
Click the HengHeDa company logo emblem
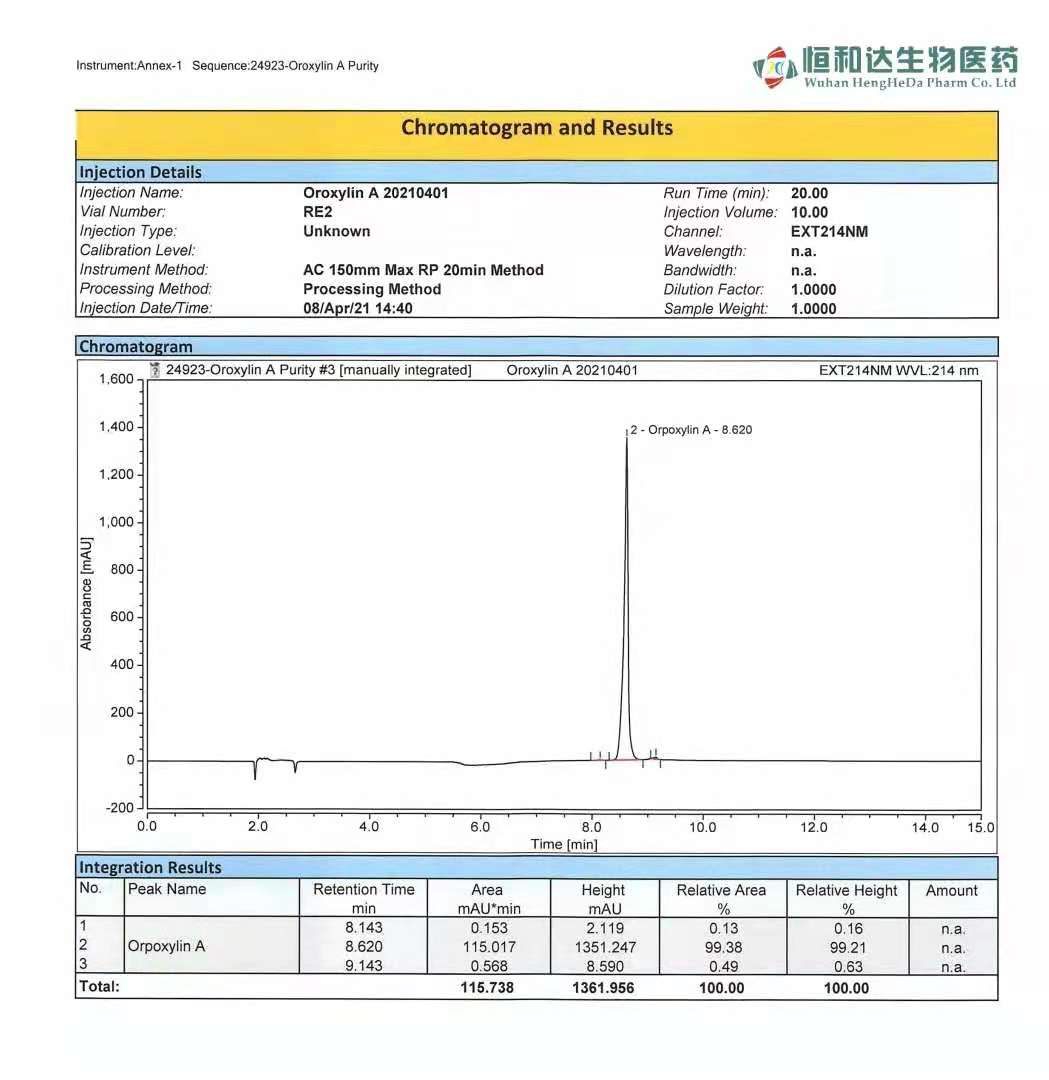(774, 68)
